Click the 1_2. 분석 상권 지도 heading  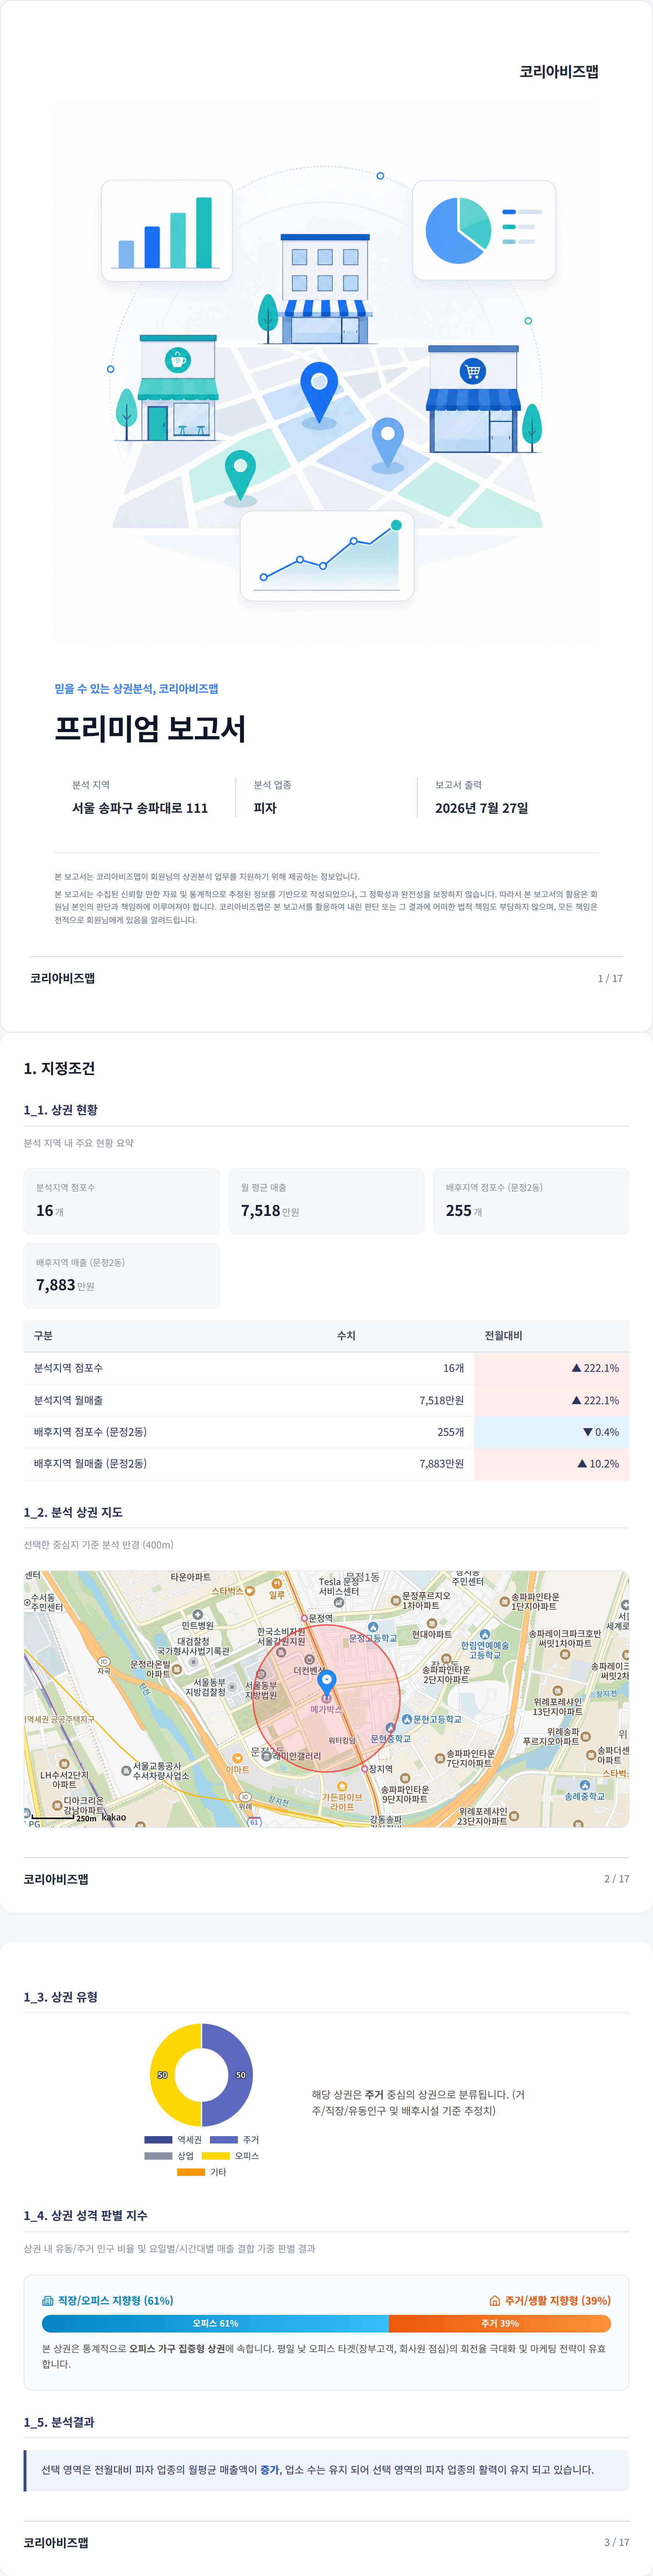[x=73, y=1512]
